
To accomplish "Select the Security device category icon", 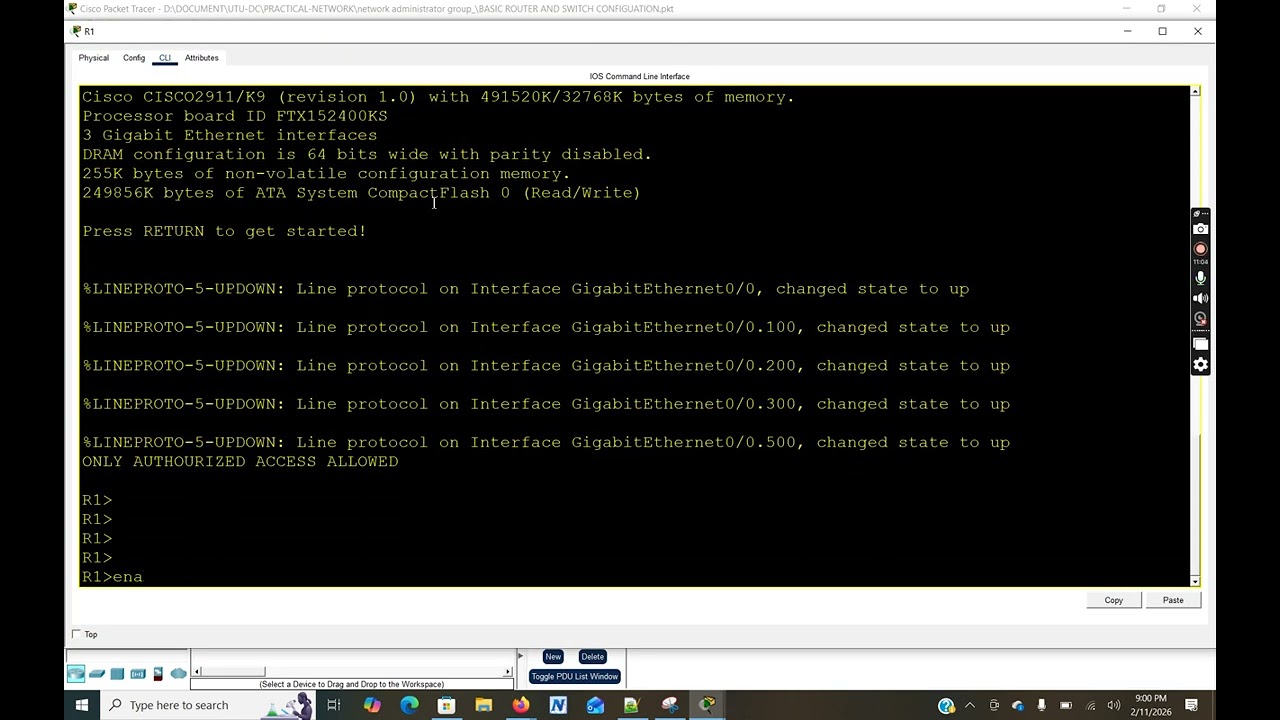I will [x=158, y=674].
